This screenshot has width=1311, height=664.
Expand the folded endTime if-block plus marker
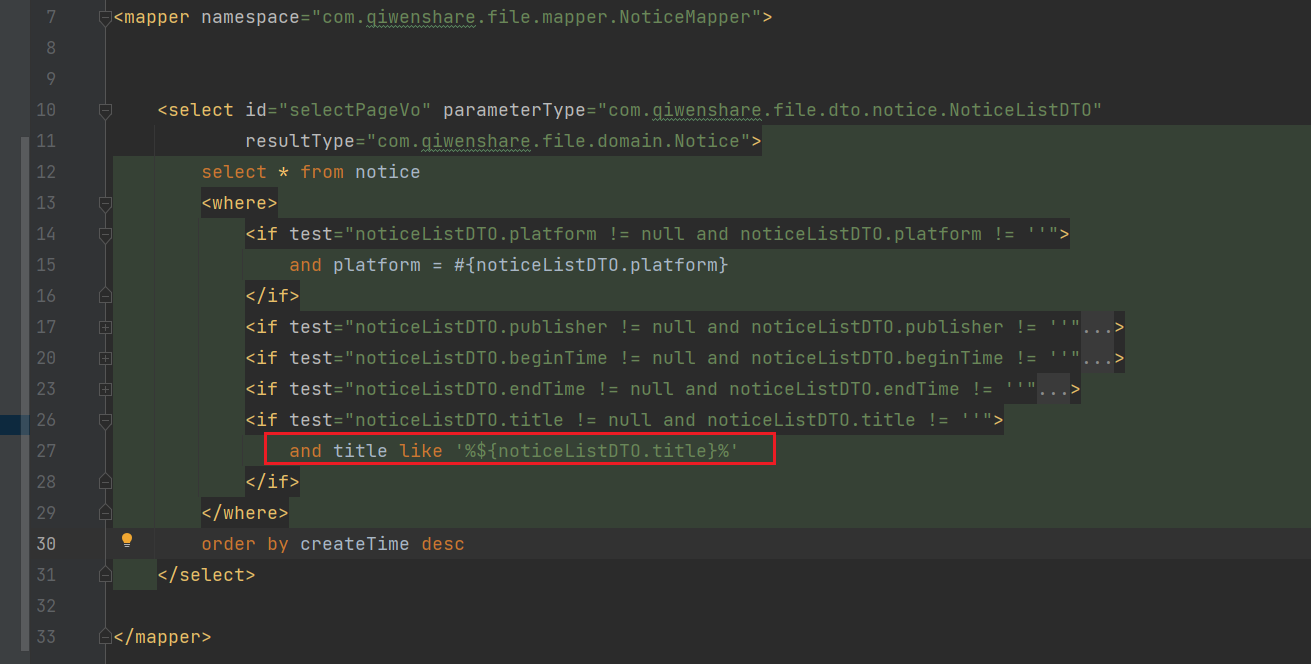(105, 389)
